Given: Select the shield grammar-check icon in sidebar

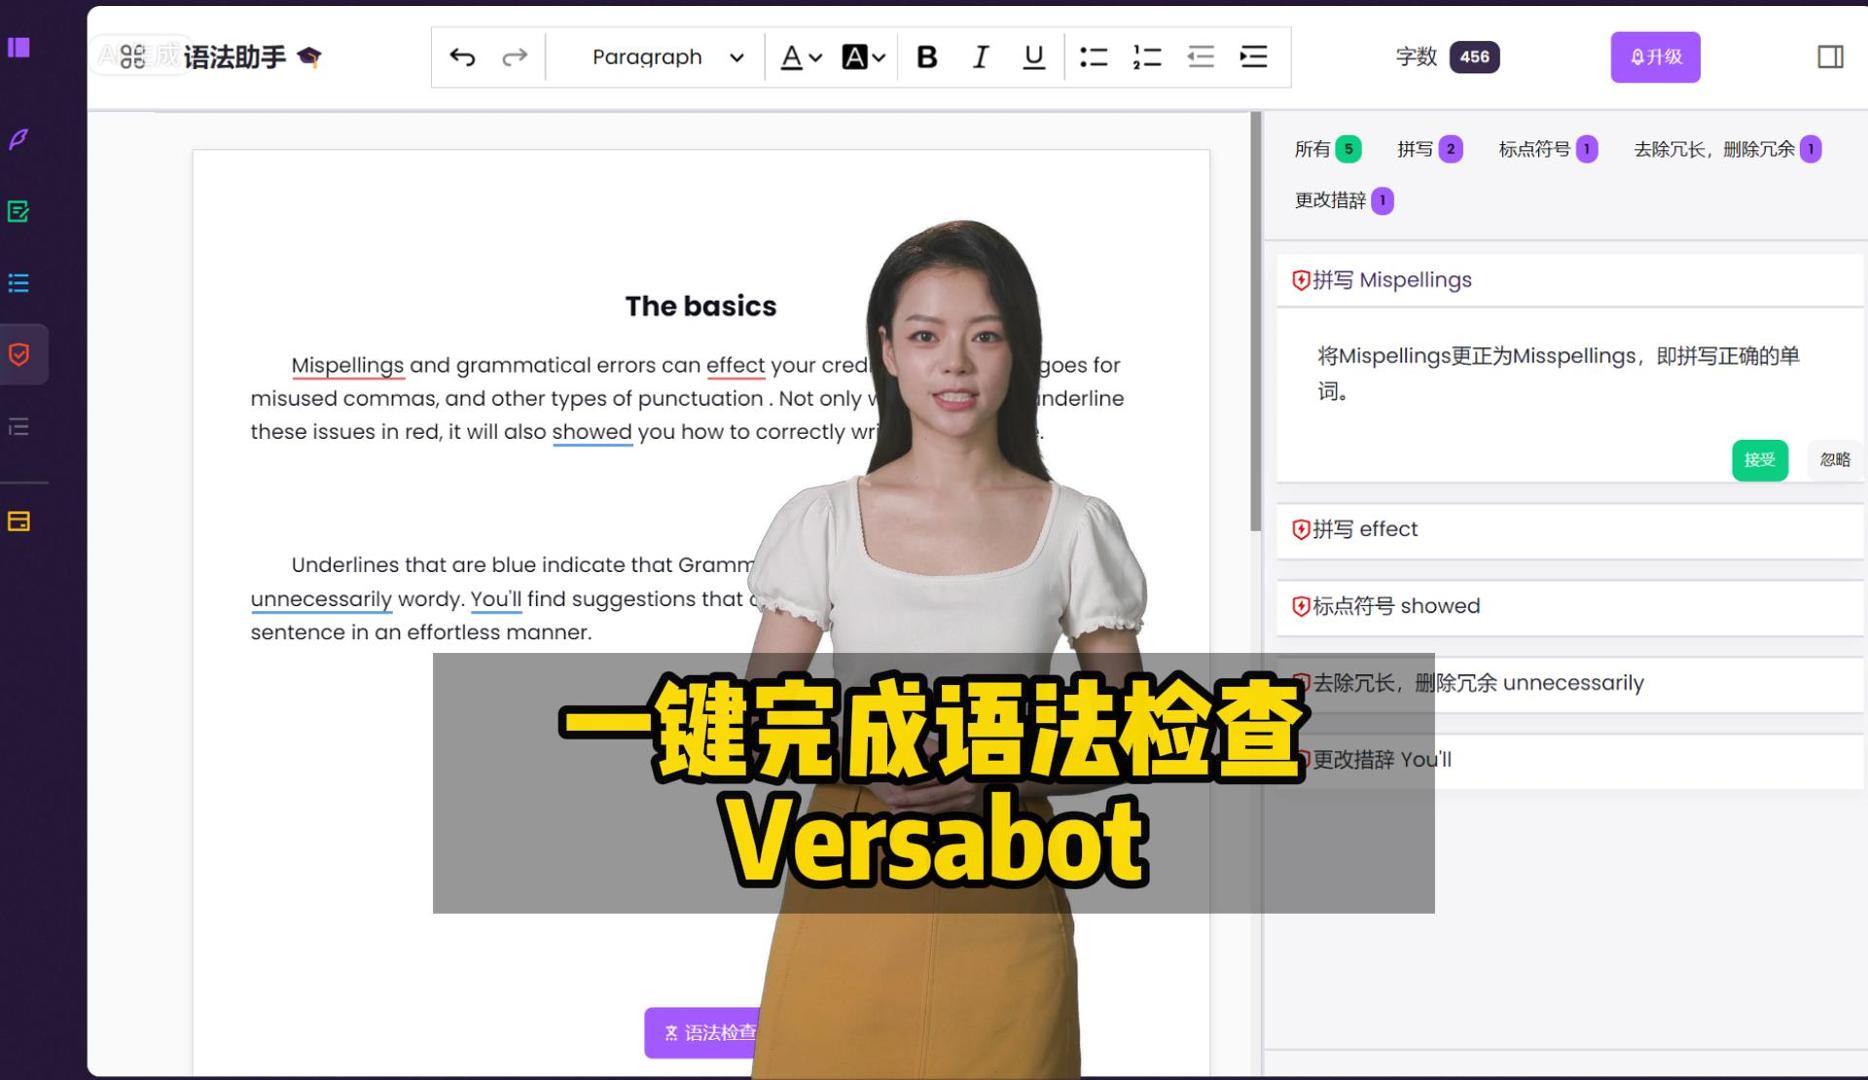Looking at the screenshot, I should [x=20, y=354].
